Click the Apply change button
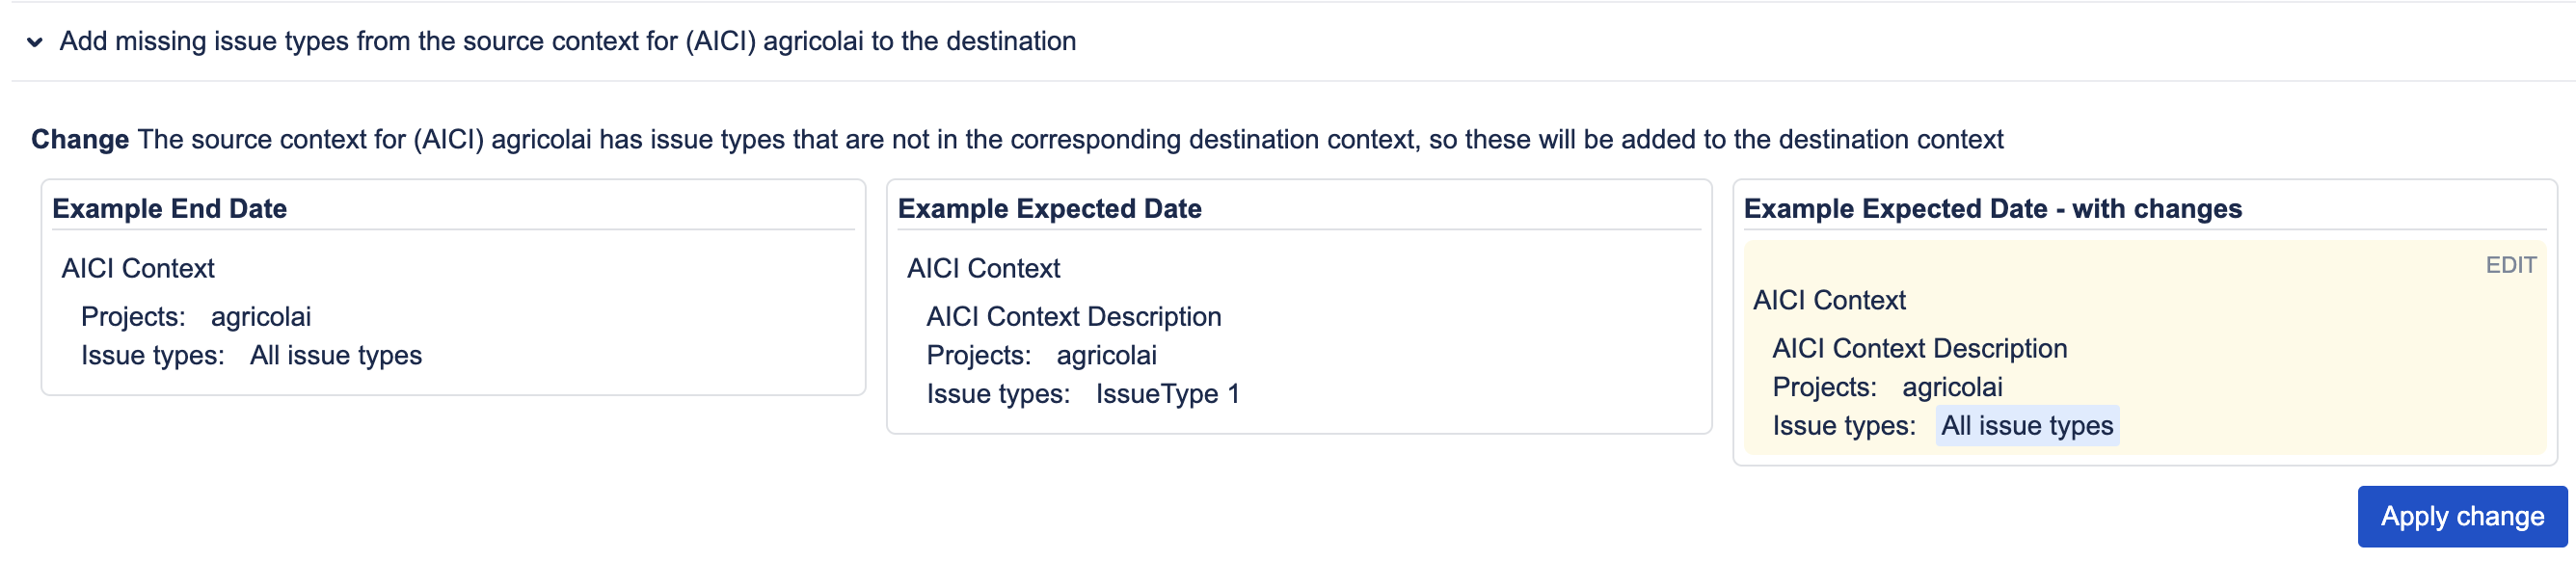Image resolution: width=2576 pixels, height=561 pixels. (2461, 516)
